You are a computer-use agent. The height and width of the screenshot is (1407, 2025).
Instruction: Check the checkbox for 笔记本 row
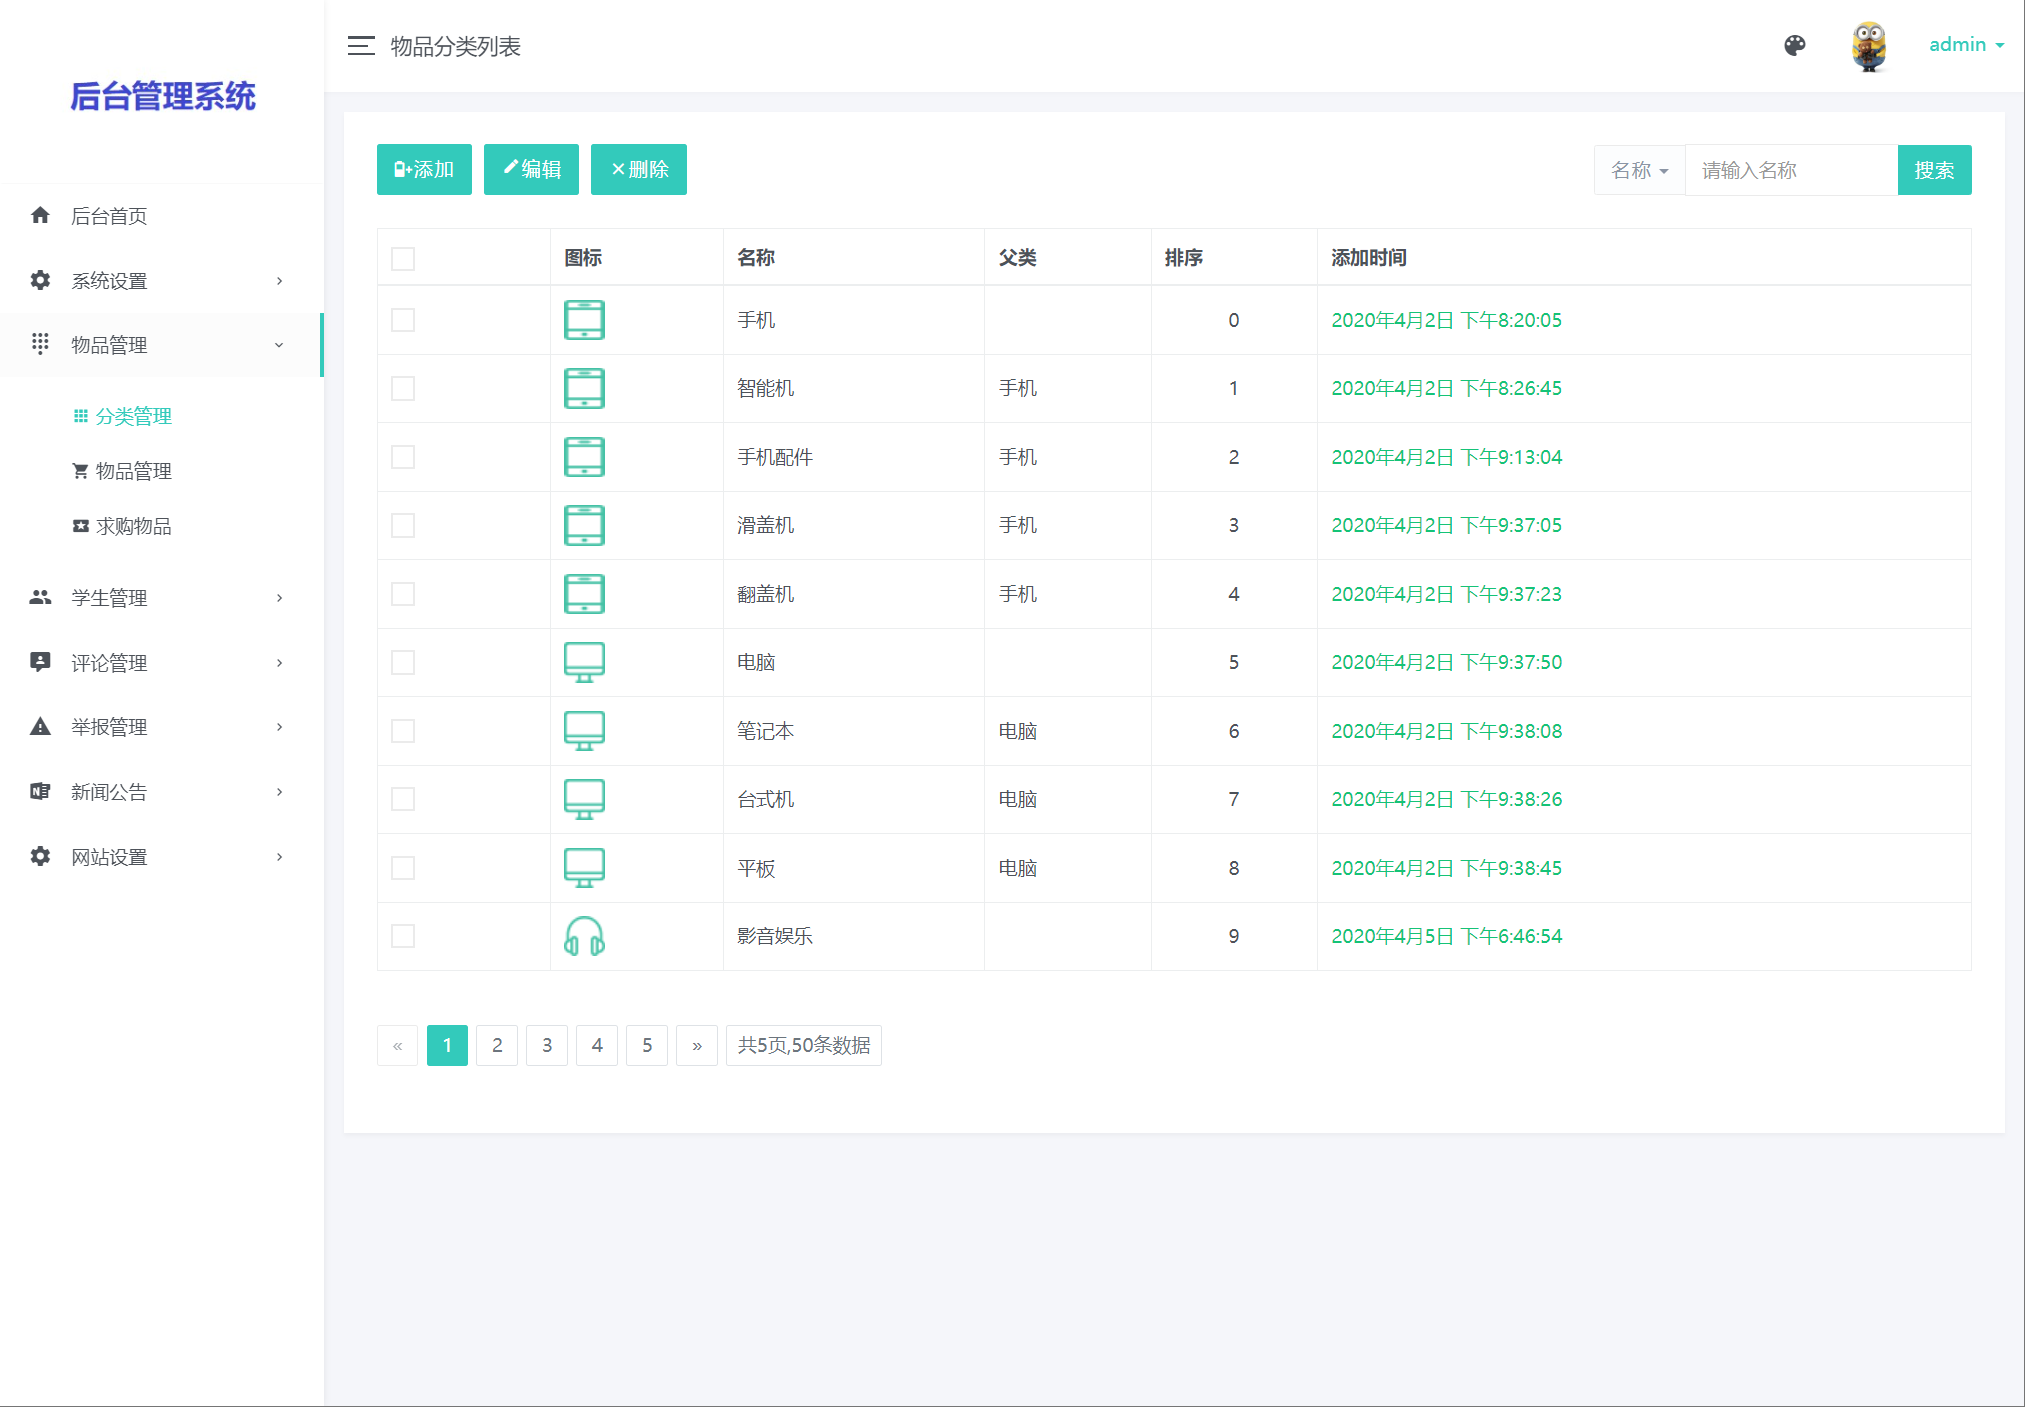pos(403,731)
